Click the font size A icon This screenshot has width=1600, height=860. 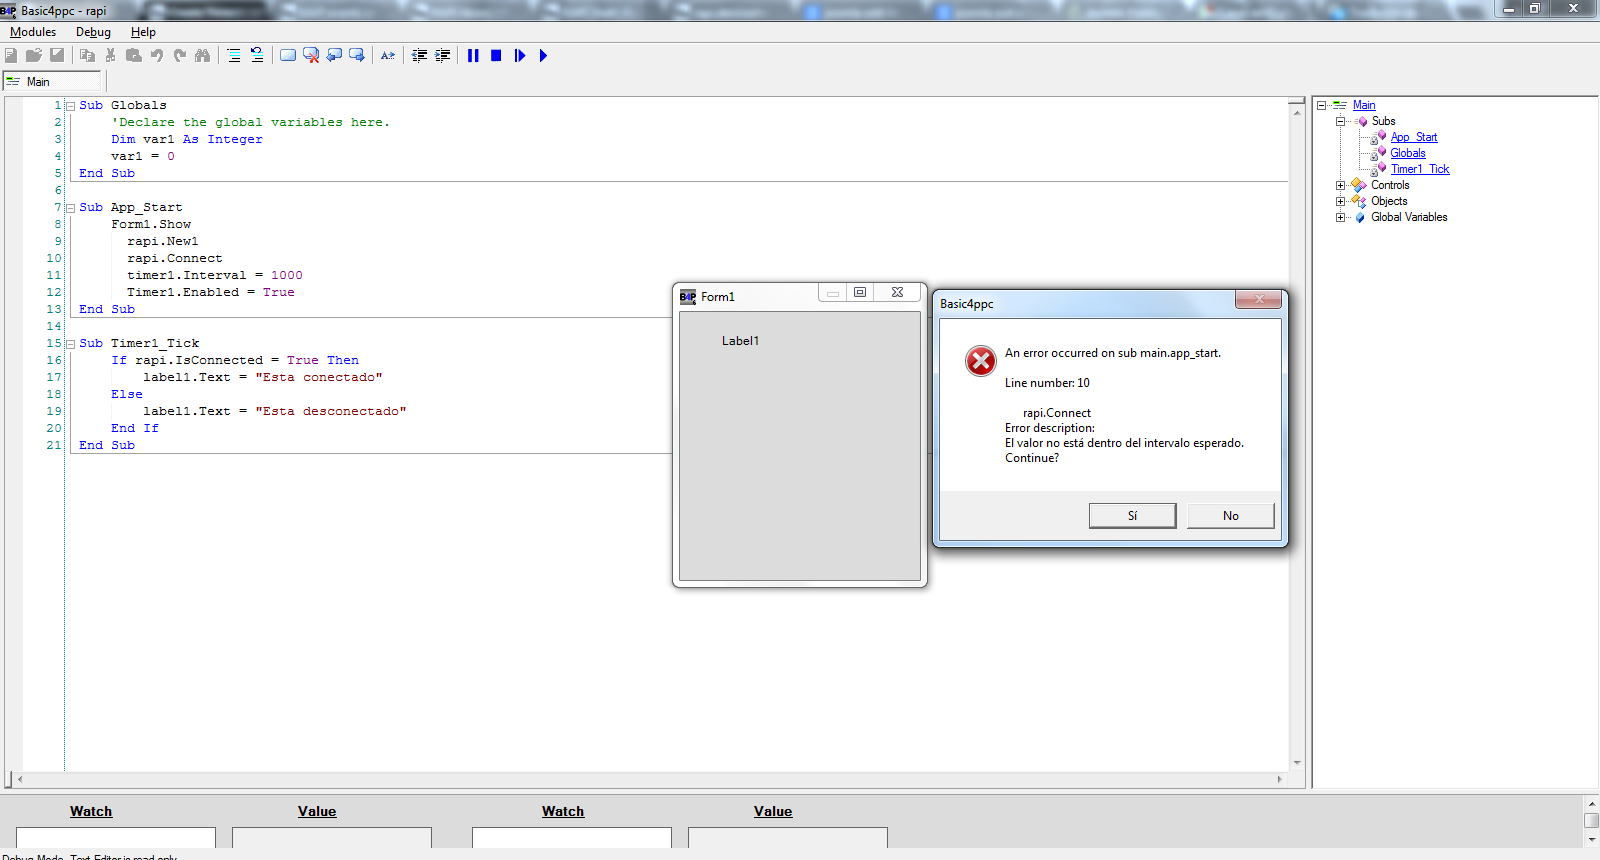[388, 56]
